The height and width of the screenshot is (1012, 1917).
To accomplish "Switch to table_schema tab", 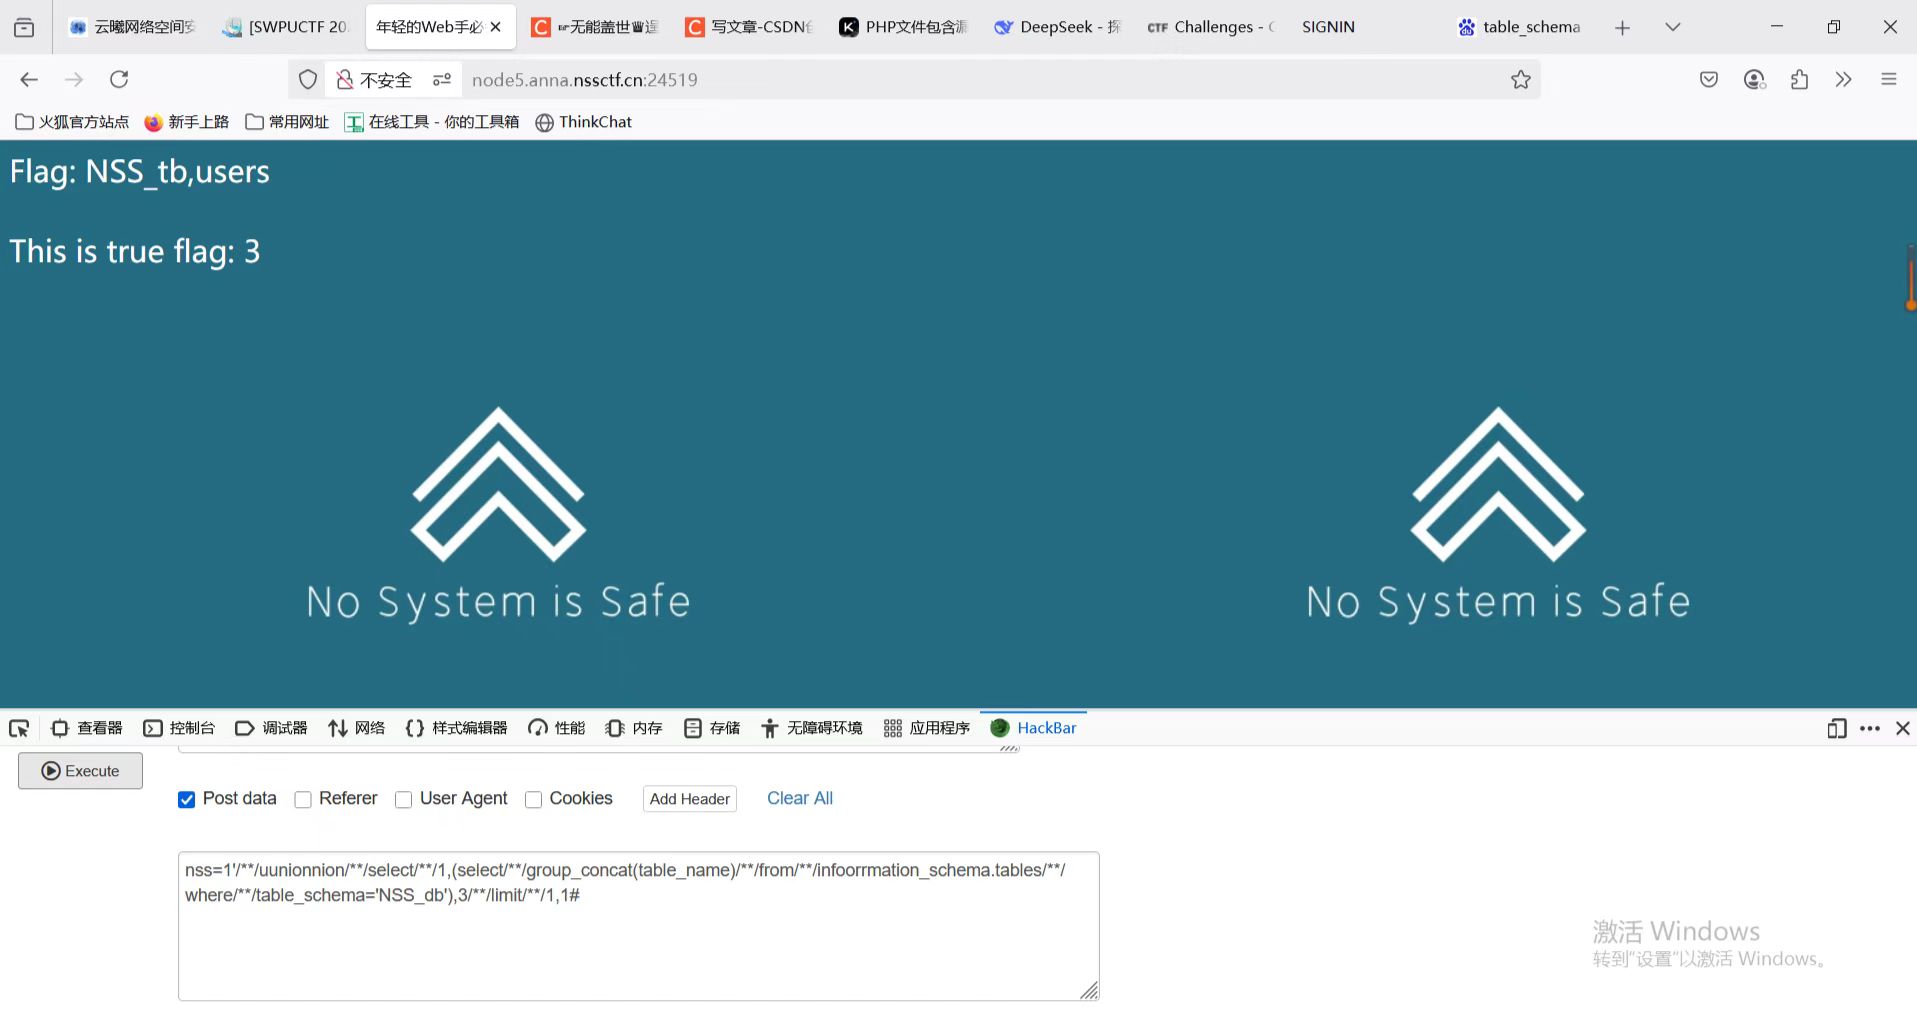I will [x=1519, y=27].
